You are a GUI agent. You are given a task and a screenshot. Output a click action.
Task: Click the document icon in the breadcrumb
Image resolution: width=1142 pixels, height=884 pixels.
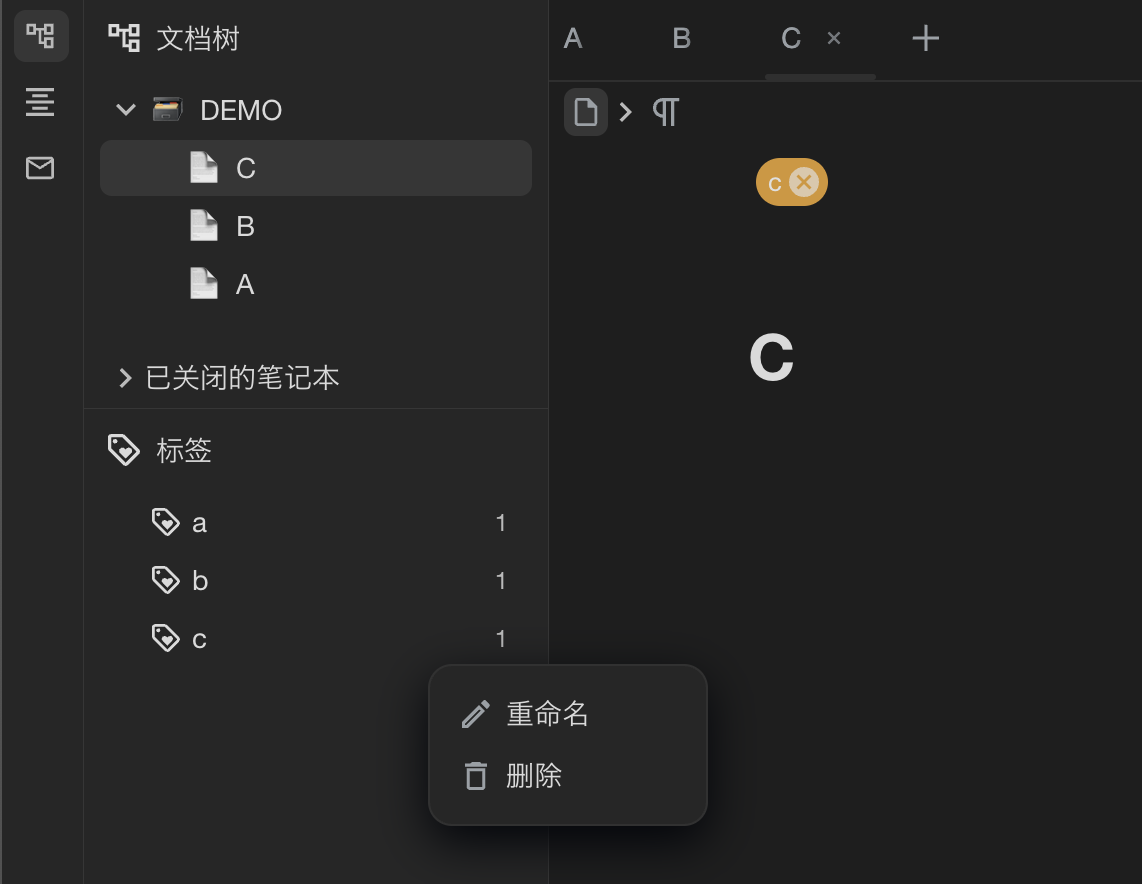tap(586, 112)
